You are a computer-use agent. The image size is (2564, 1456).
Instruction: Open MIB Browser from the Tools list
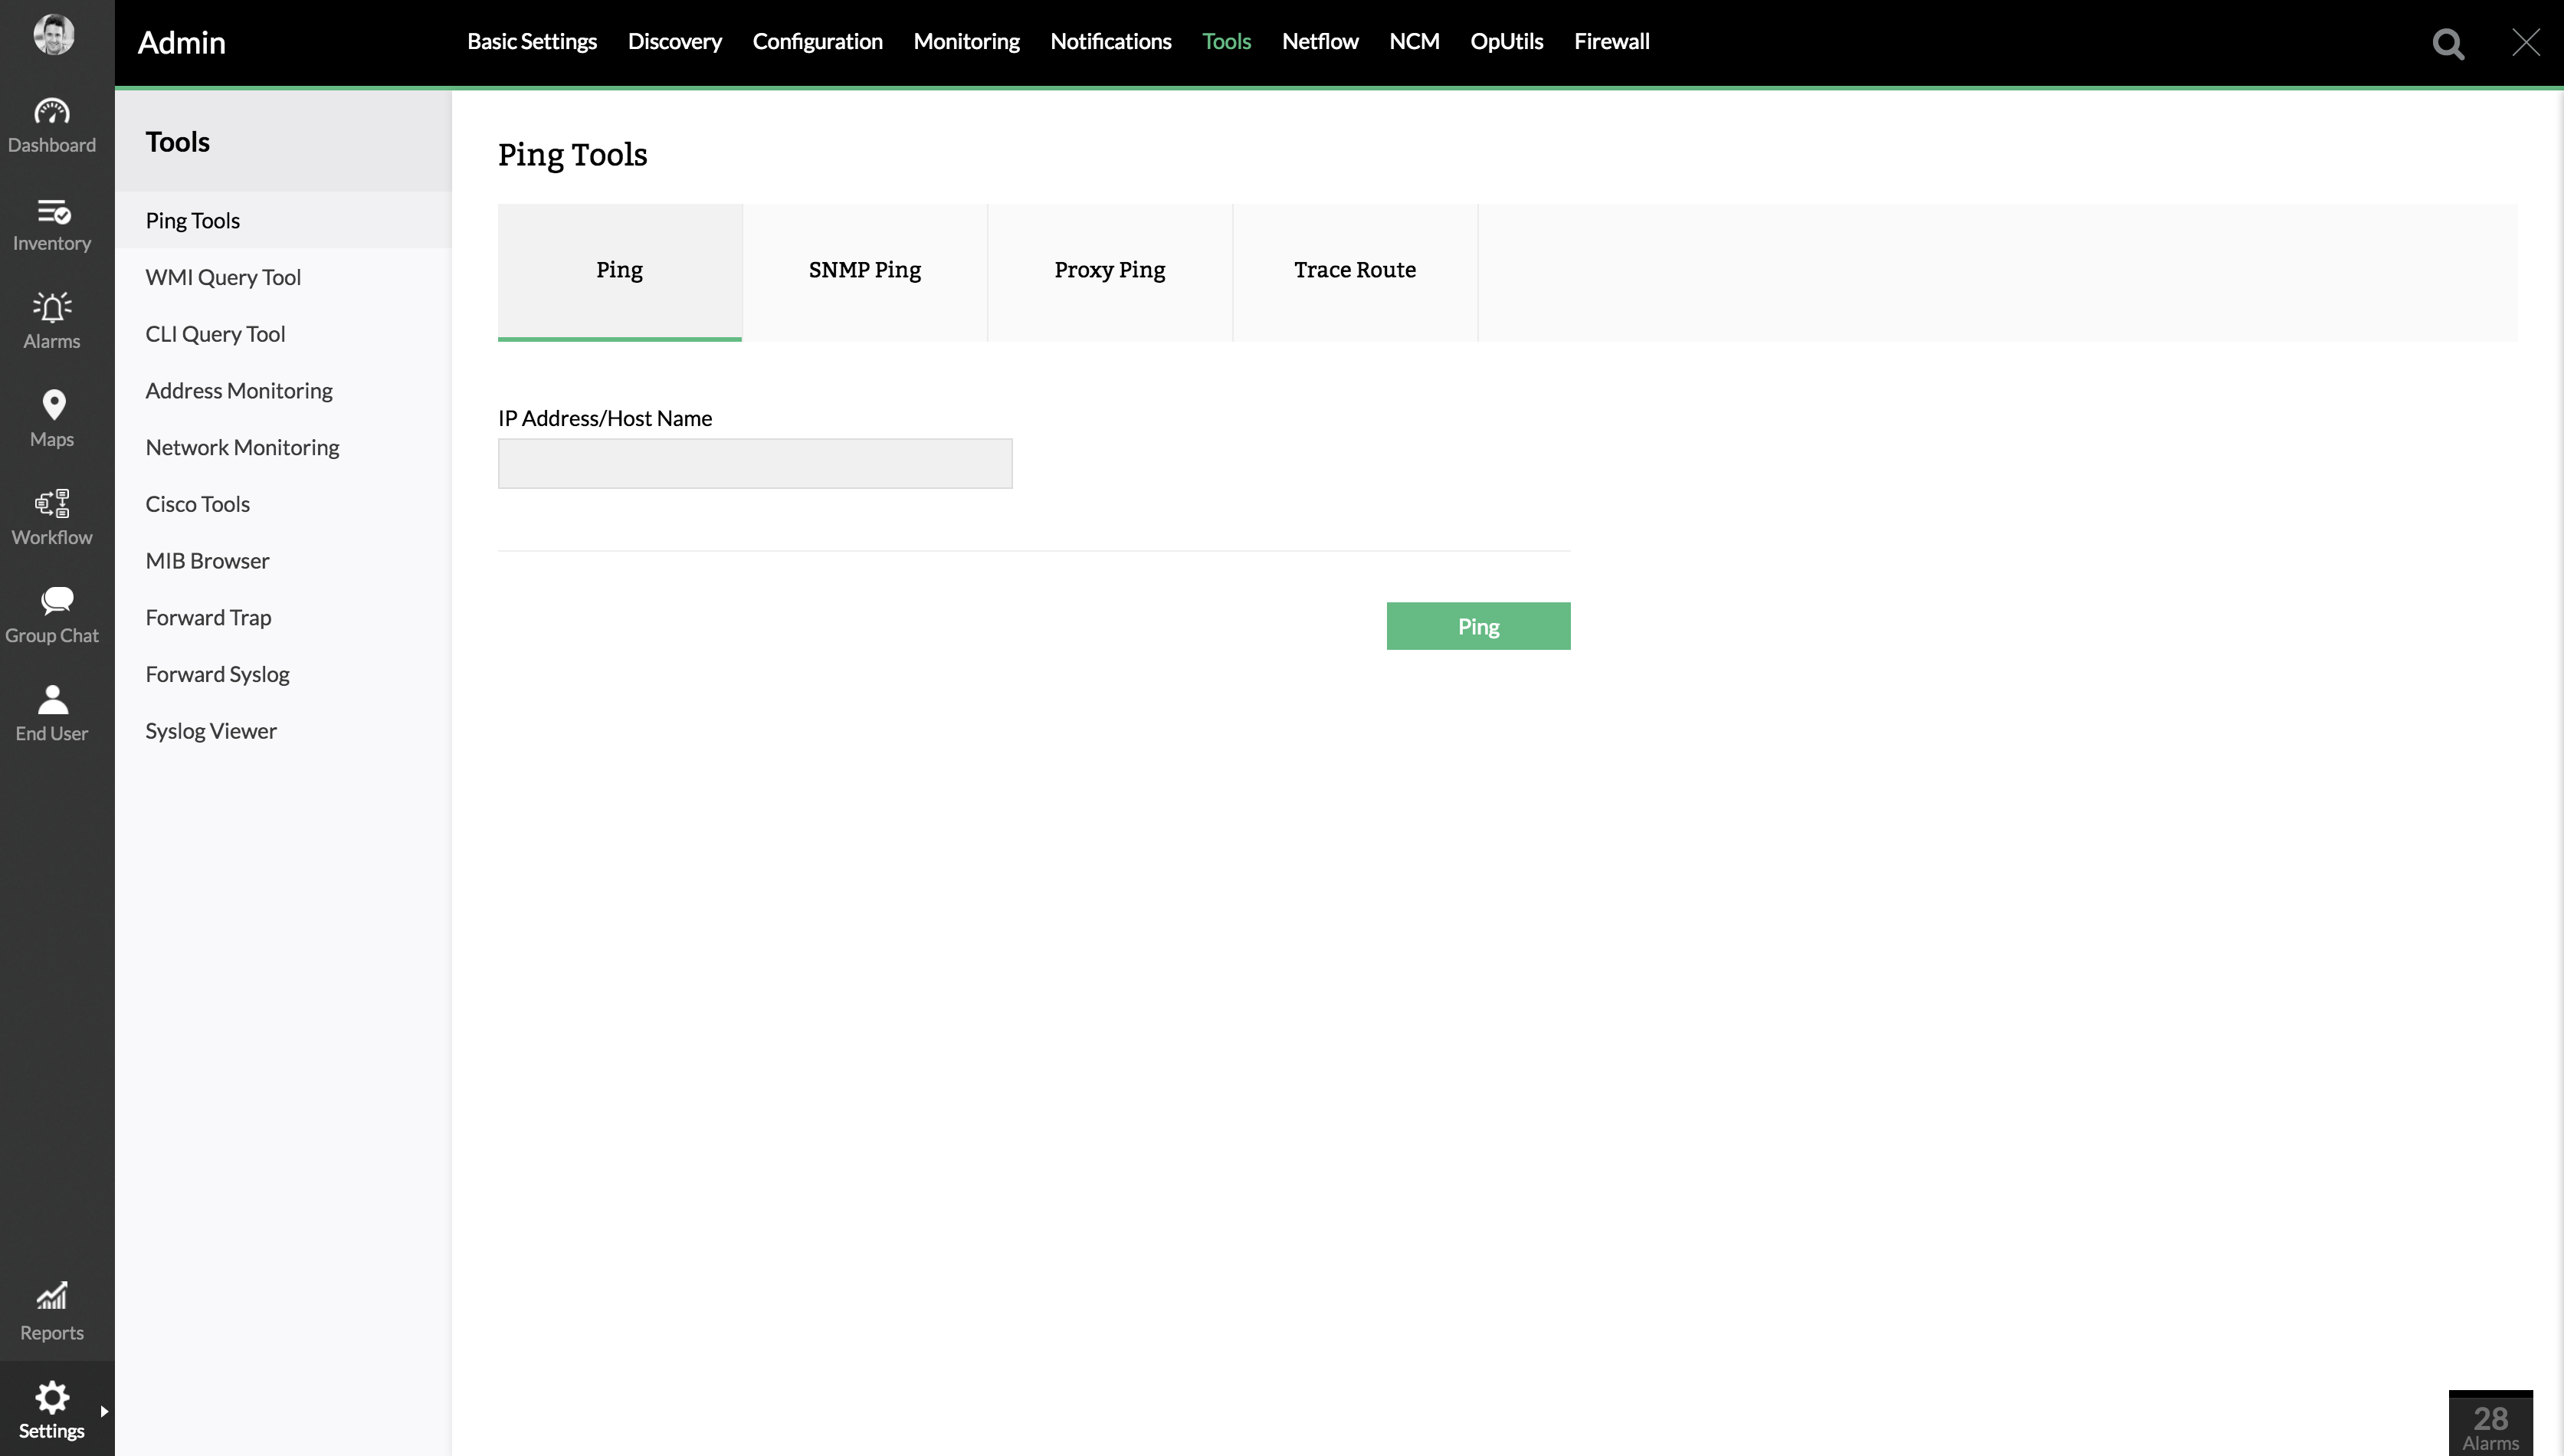click(207, 561)
